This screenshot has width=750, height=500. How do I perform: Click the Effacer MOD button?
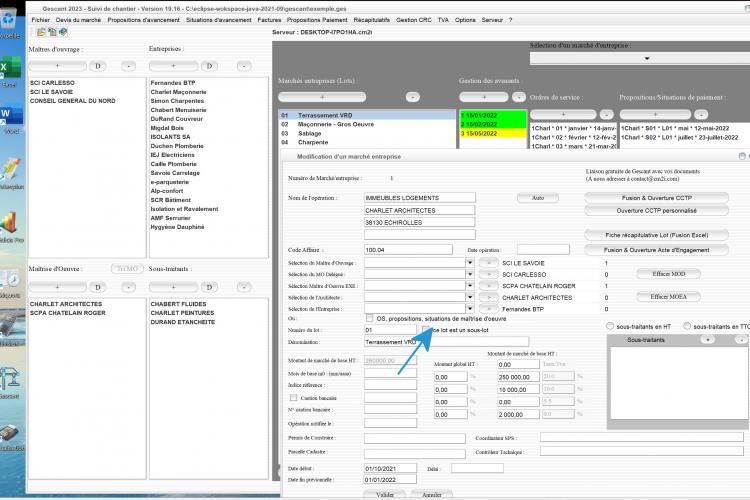669,274
